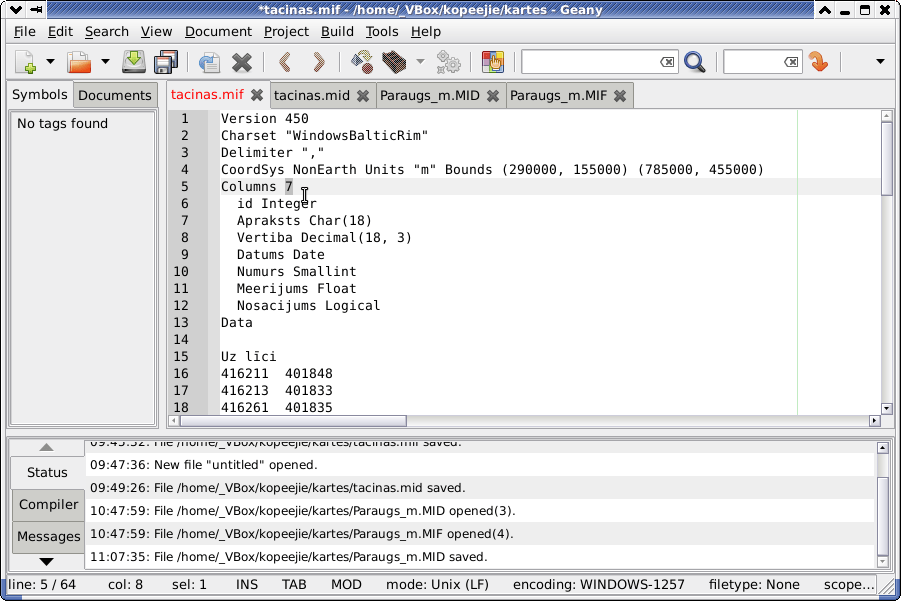Jump to the entered line (orange arrow)
The height and width of the screenshot is (601, 901).
coord(818,61)
